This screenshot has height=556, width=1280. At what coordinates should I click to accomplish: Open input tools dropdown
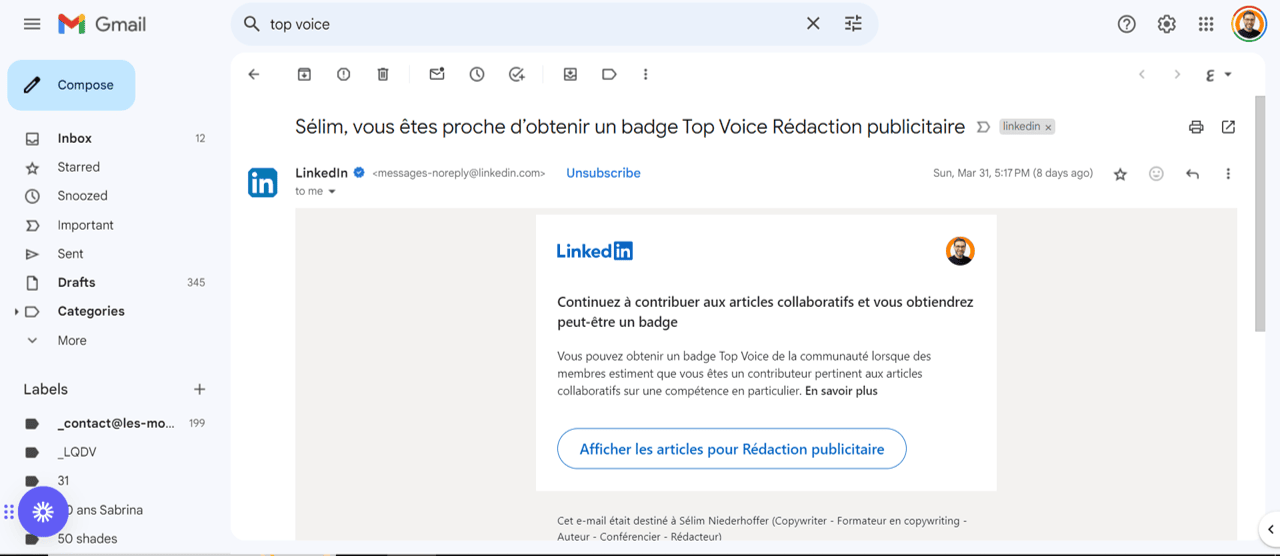coord(1218,74)
